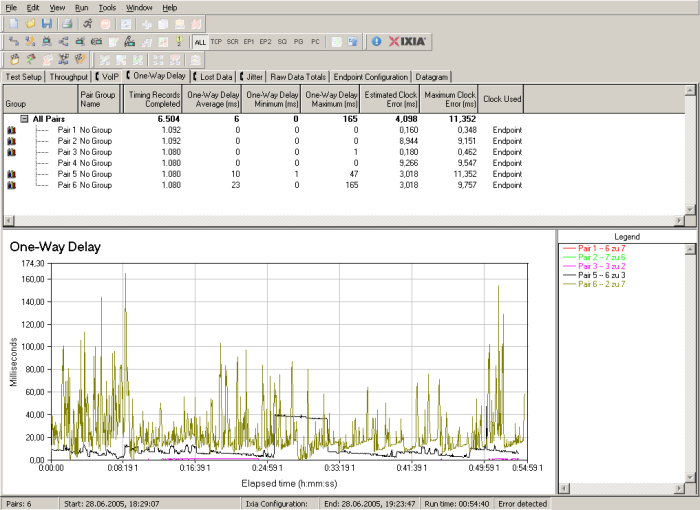Click the Save disk icon
This screenshot has width=700, height=510.
(46, 23)
